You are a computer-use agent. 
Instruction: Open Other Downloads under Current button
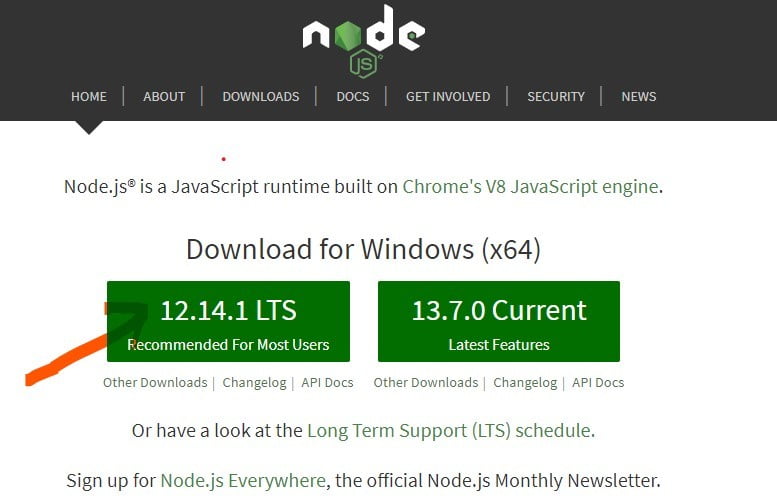click(x=426, y=383)
